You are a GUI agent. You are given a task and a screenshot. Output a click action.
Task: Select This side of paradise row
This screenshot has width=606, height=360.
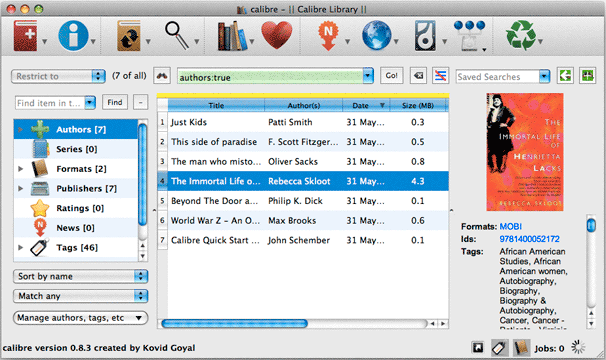pos(308,142)
